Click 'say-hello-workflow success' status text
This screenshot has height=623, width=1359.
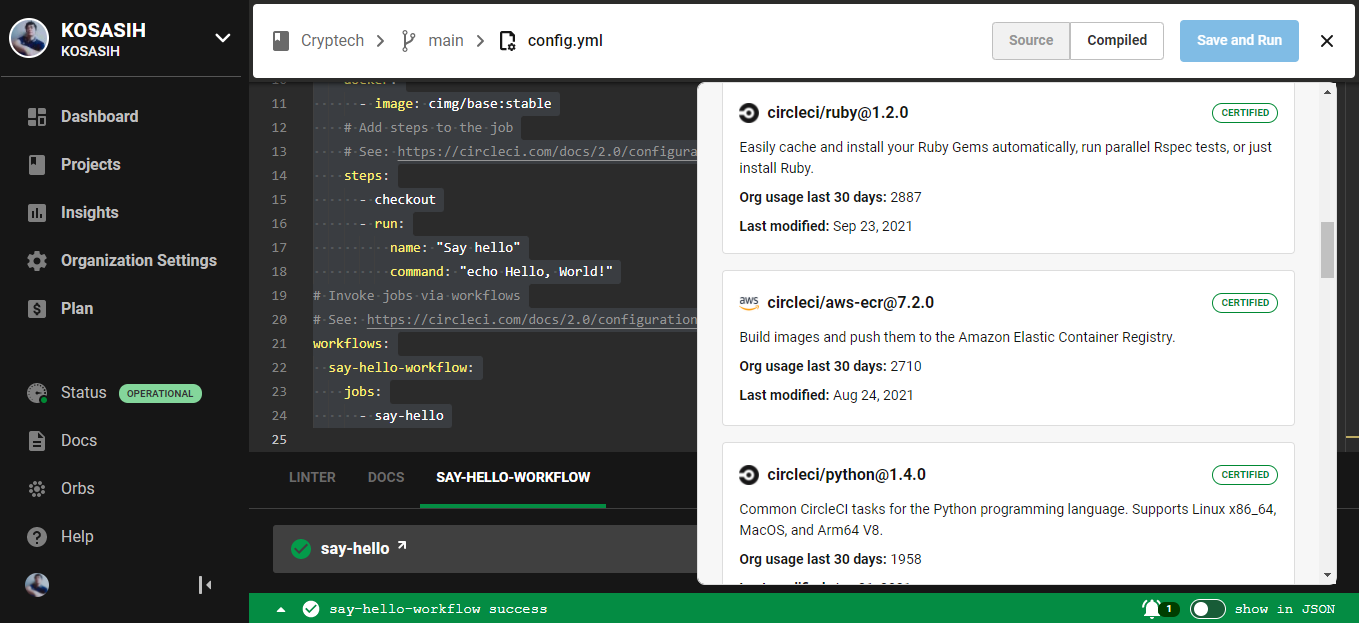click(x=438, y=609)
